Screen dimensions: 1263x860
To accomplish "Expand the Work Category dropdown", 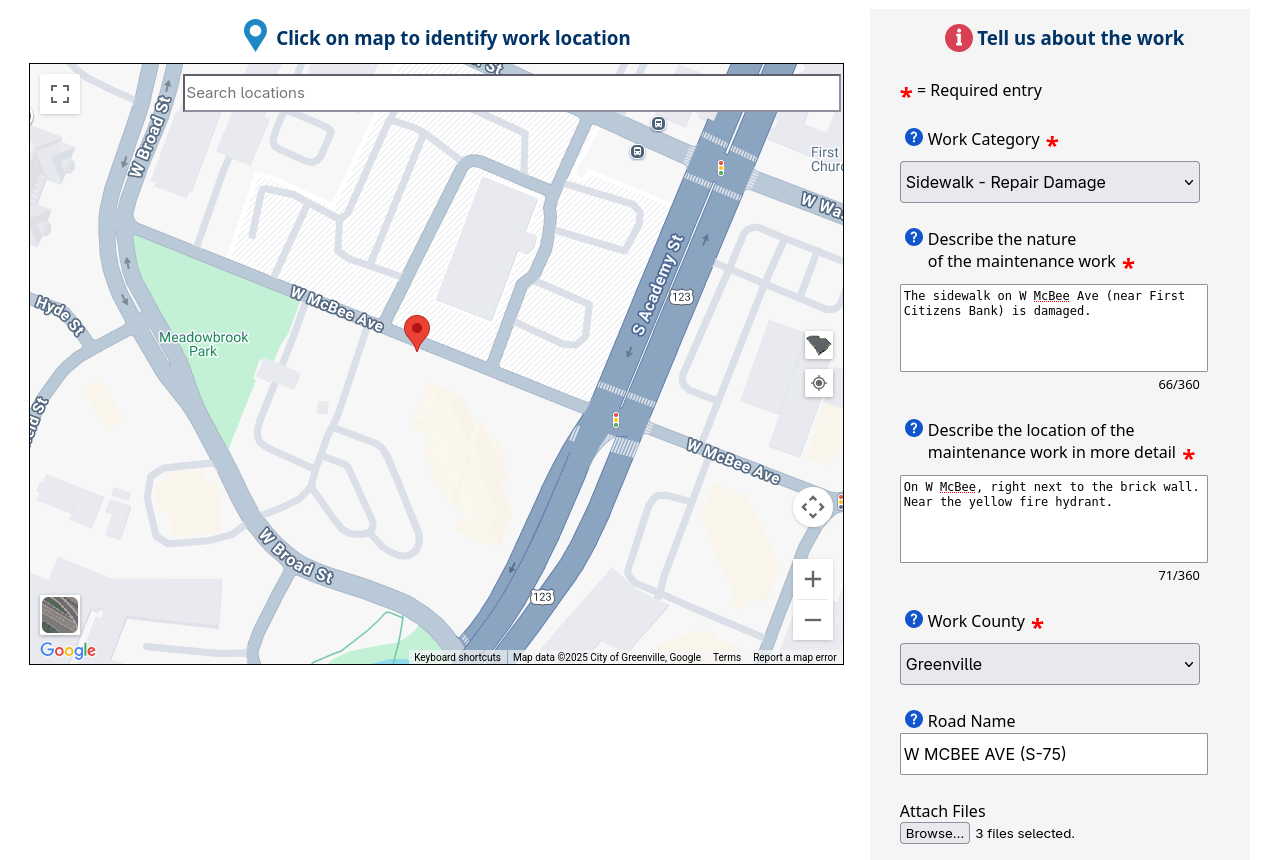I will 1049,182.
